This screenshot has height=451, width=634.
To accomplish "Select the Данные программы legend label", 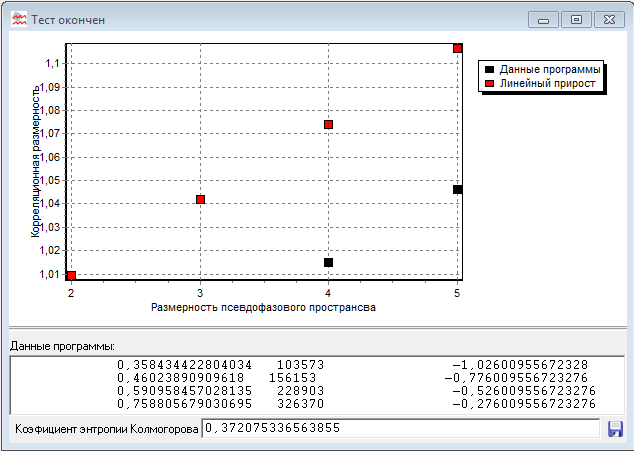I will coord(549,69).
